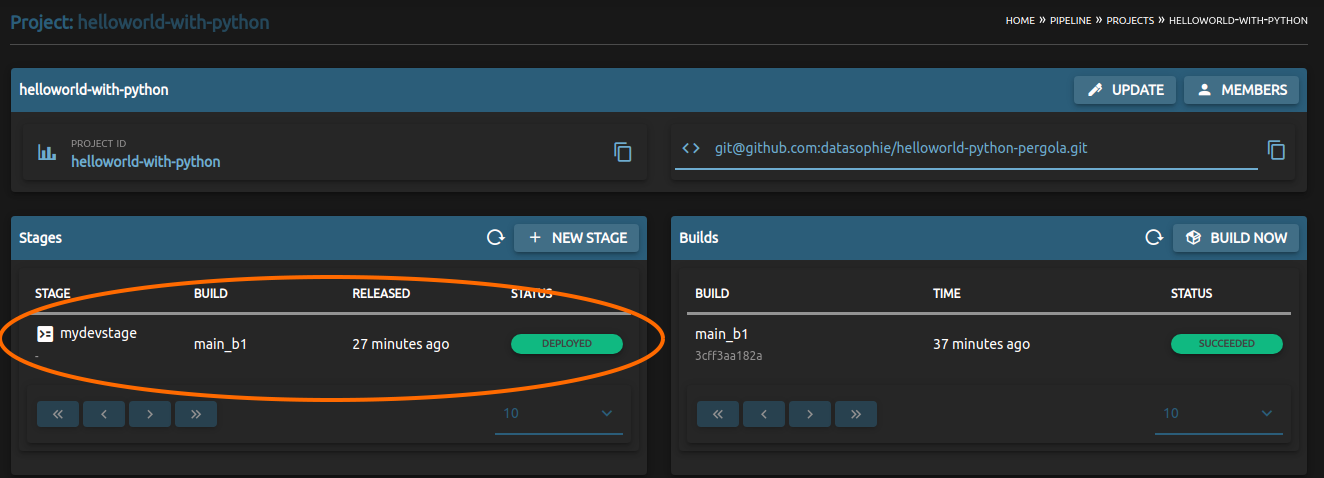Jump to last page of Builds
The height and width of the screenshot is (478, 1324).
[855, 414]
